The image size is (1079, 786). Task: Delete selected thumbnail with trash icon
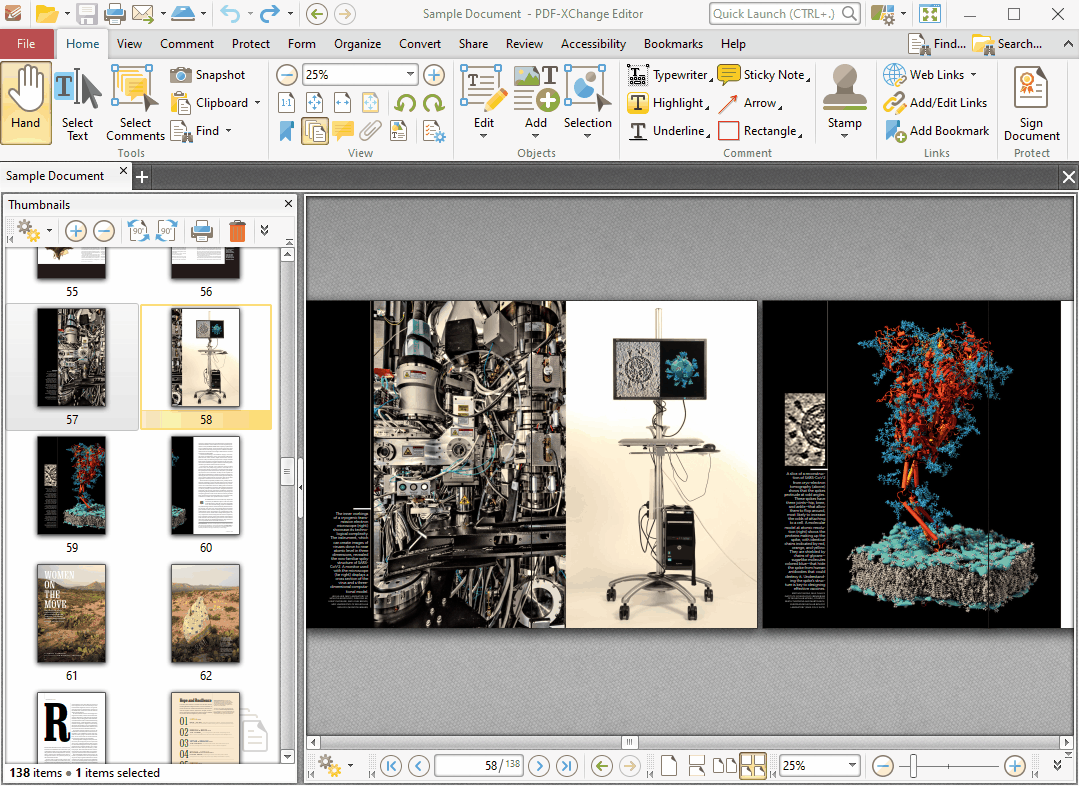click(x=237, y=231)
